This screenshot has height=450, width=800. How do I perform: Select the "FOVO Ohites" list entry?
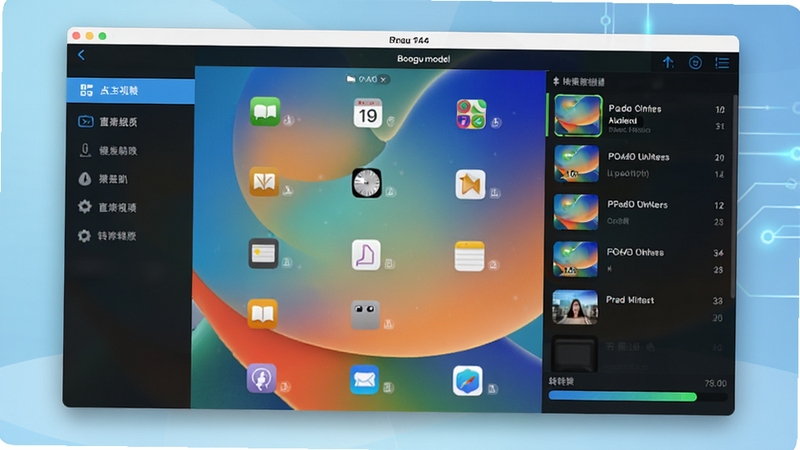point(640,260)
